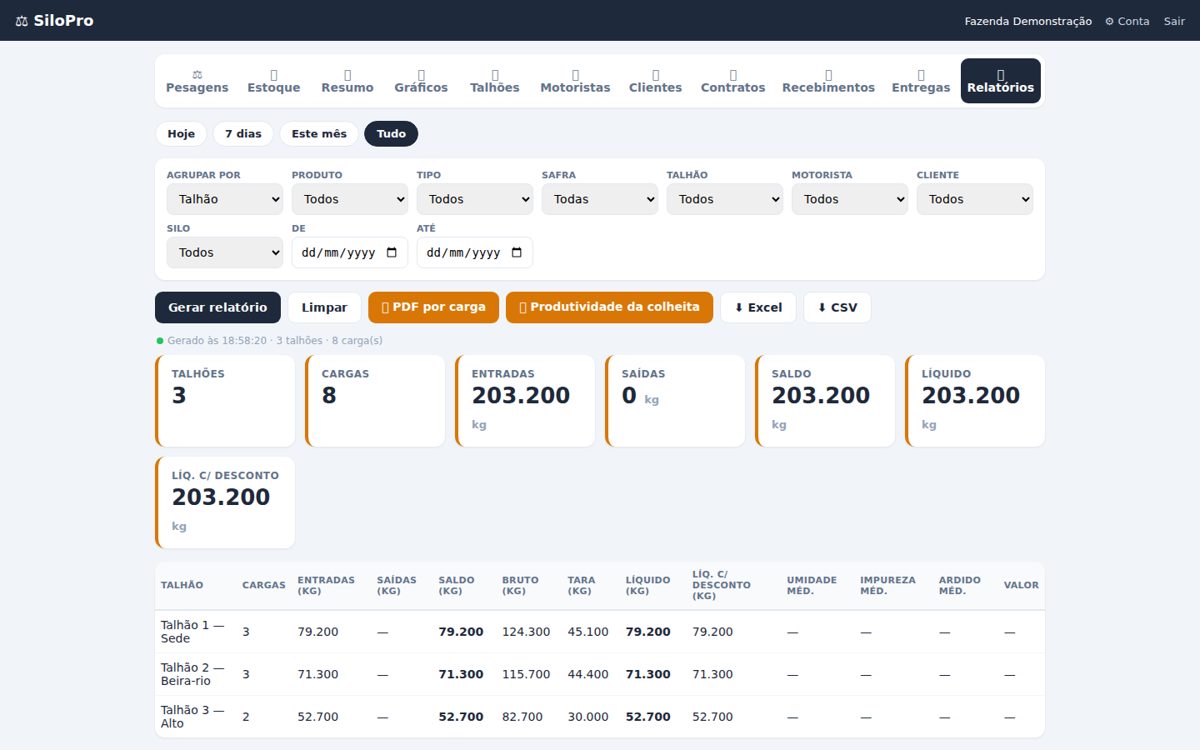Click the Fazenda Demonstração farm name
The image size is (1200, 750).
point(1028,21)
